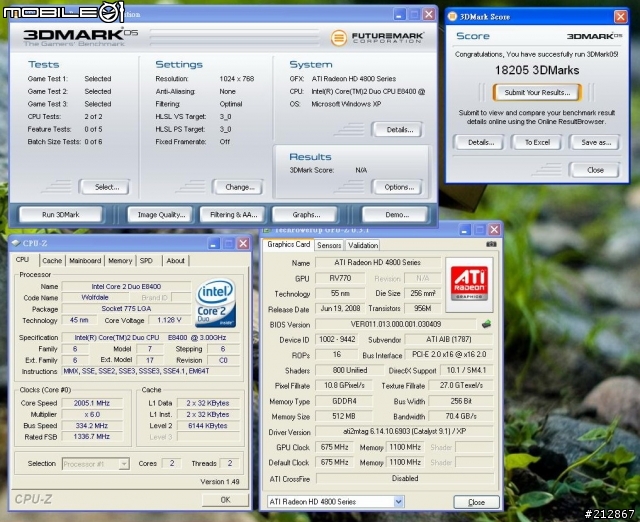
Task: Click Change under Settings
Action: tap(238, 187)
